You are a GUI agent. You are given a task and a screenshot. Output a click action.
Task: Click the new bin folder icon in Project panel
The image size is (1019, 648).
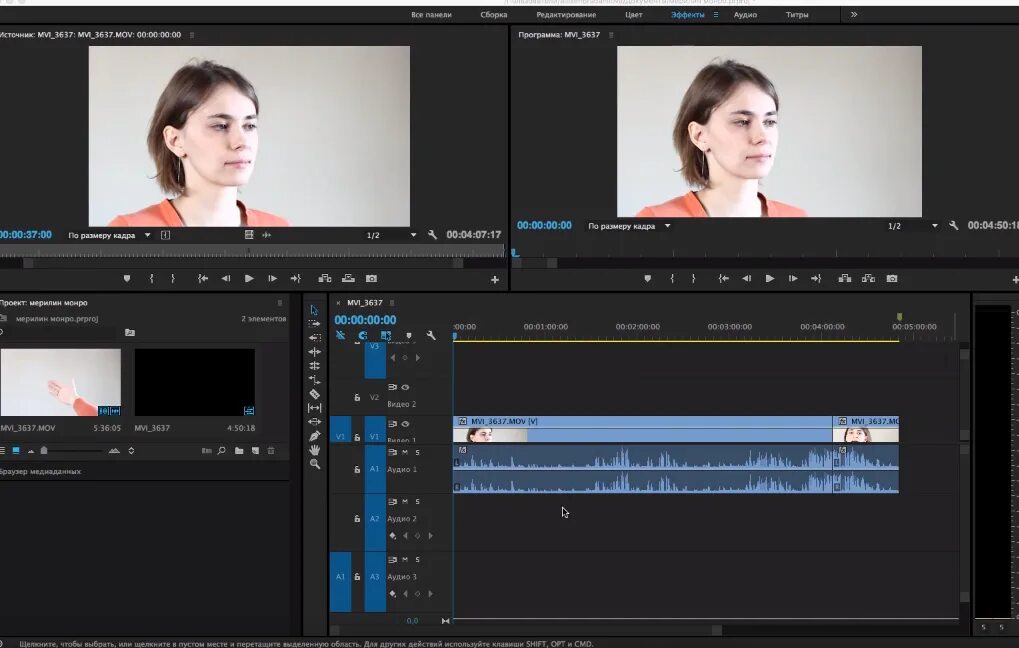[x=239, y=451]
